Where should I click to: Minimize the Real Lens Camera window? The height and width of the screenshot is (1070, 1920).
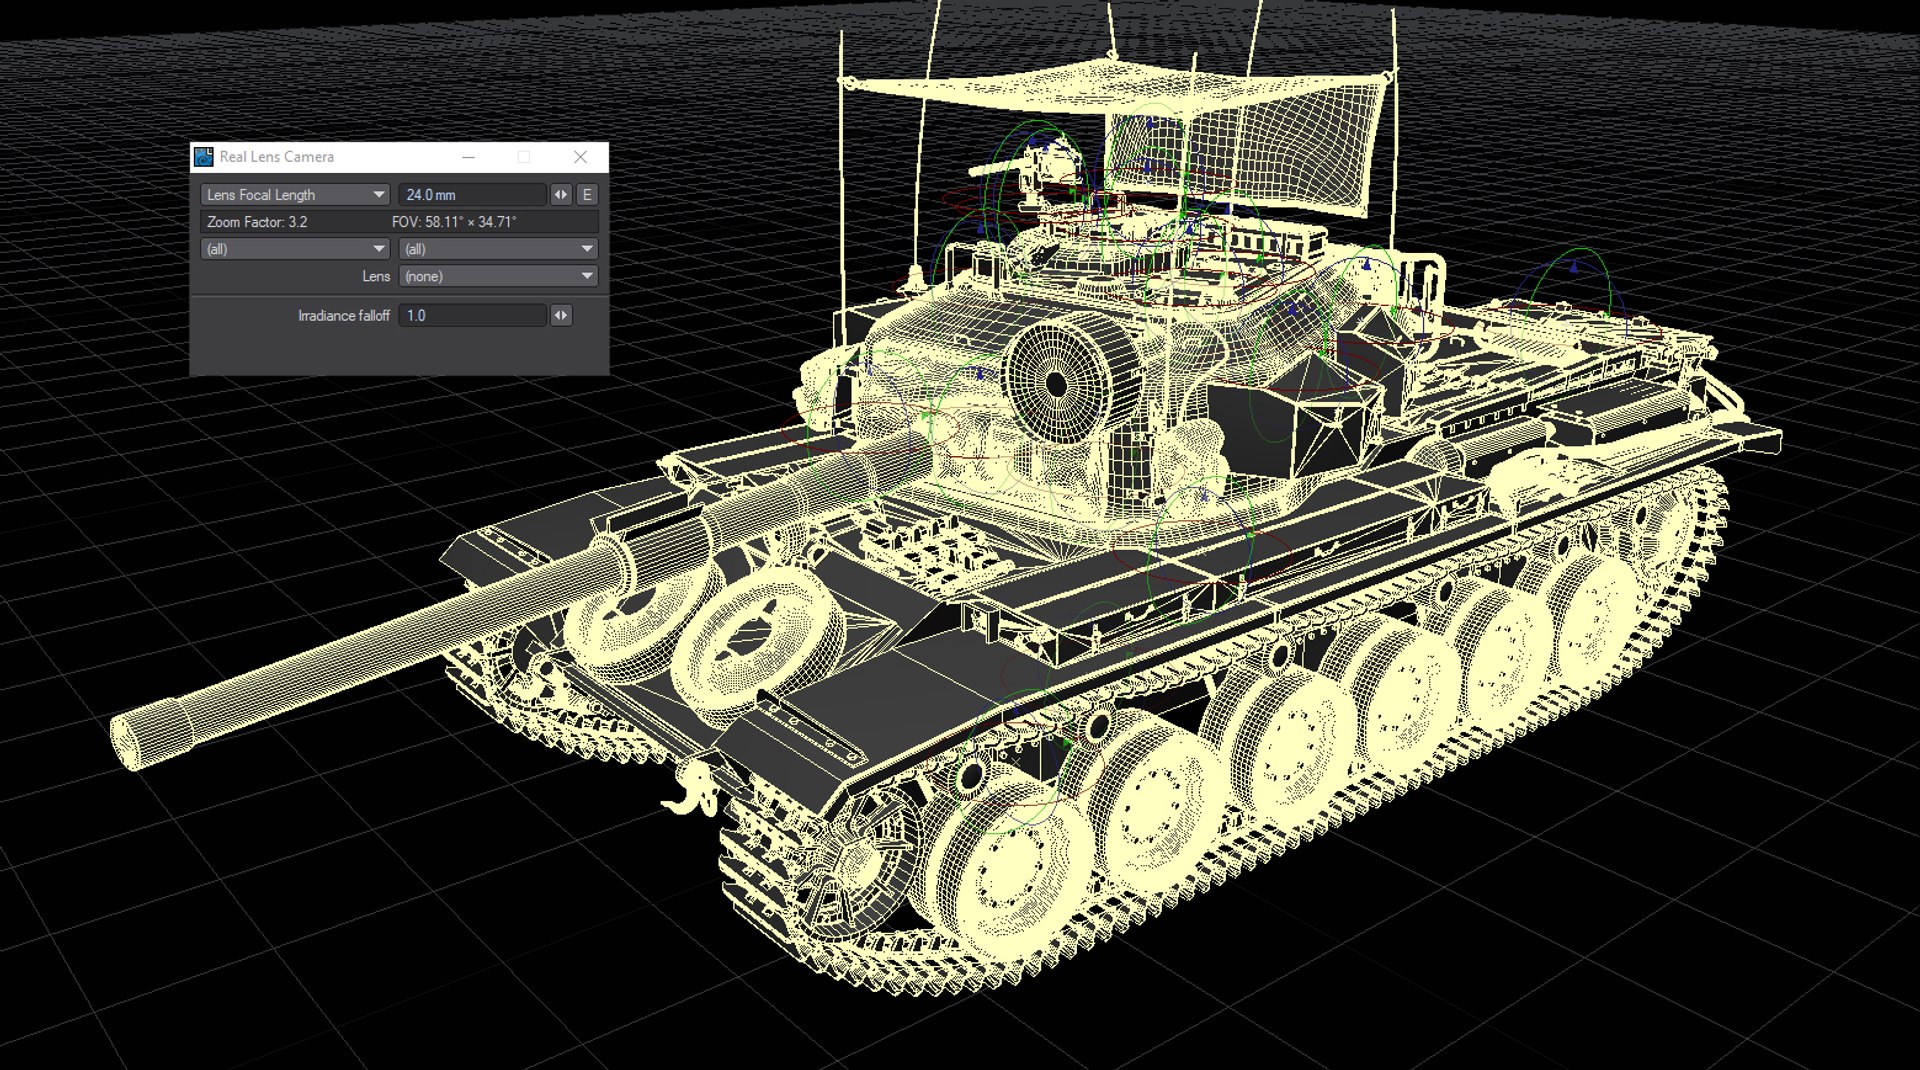coord(468,157)
